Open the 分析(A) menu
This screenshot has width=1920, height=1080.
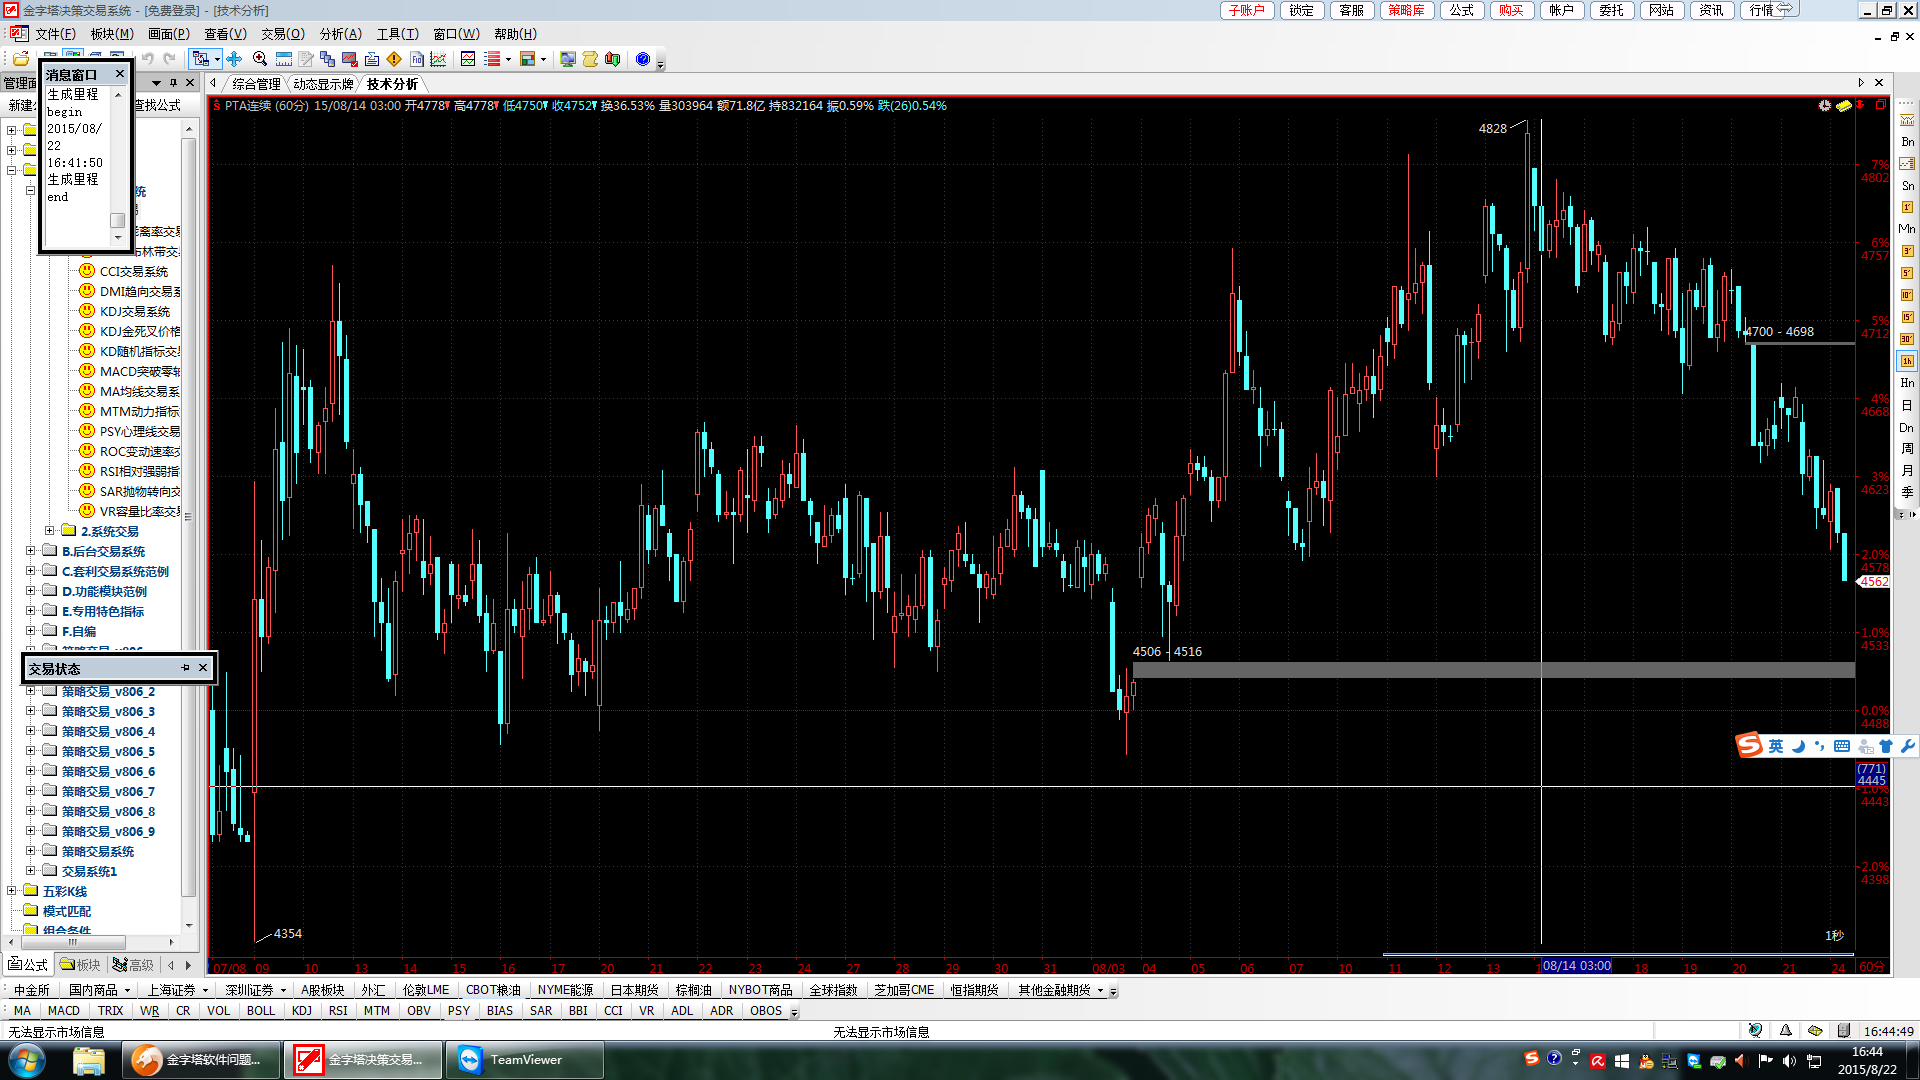click(340, 34)
